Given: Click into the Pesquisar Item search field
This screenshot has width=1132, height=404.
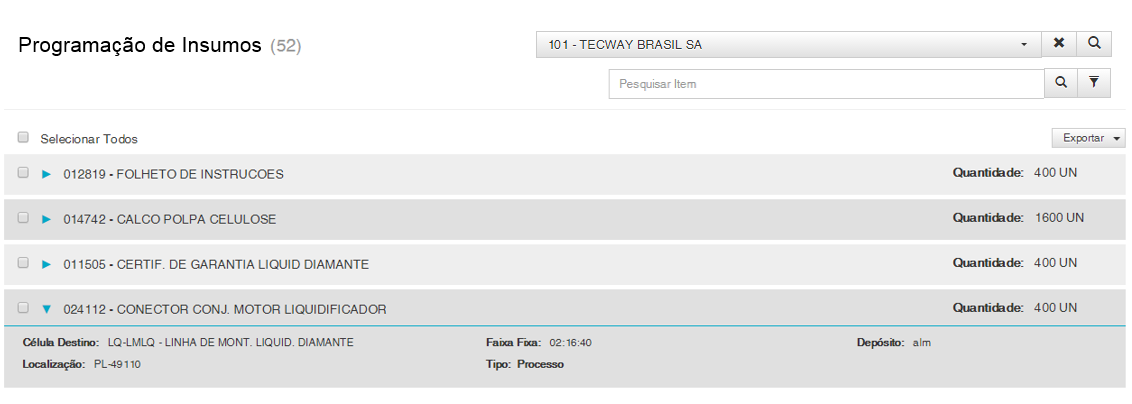Looking at the screenshot, I should pos(826,84).
